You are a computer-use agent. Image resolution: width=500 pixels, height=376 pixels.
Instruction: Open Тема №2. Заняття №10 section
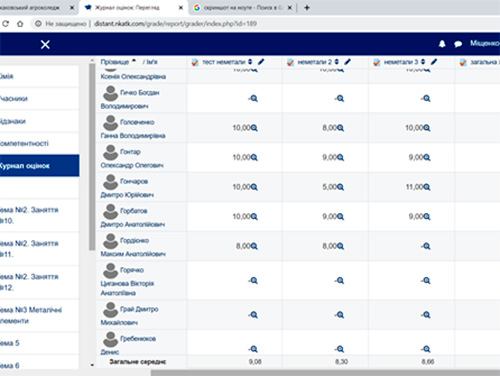[39, 215]
